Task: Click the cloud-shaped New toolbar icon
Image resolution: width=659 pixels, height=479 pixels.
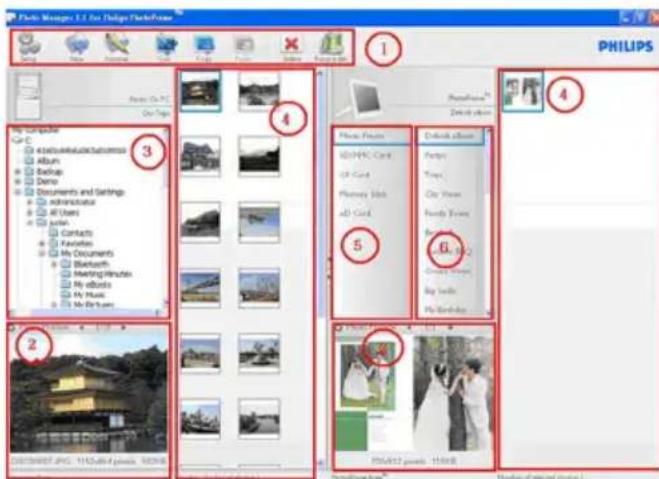Action: click(x=78, y=45)
